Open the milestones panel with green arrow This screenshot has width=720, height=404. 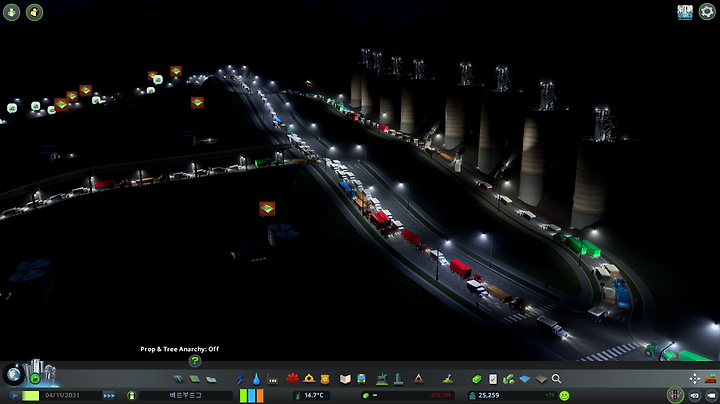pyautogui.click(x=35, y=379)
